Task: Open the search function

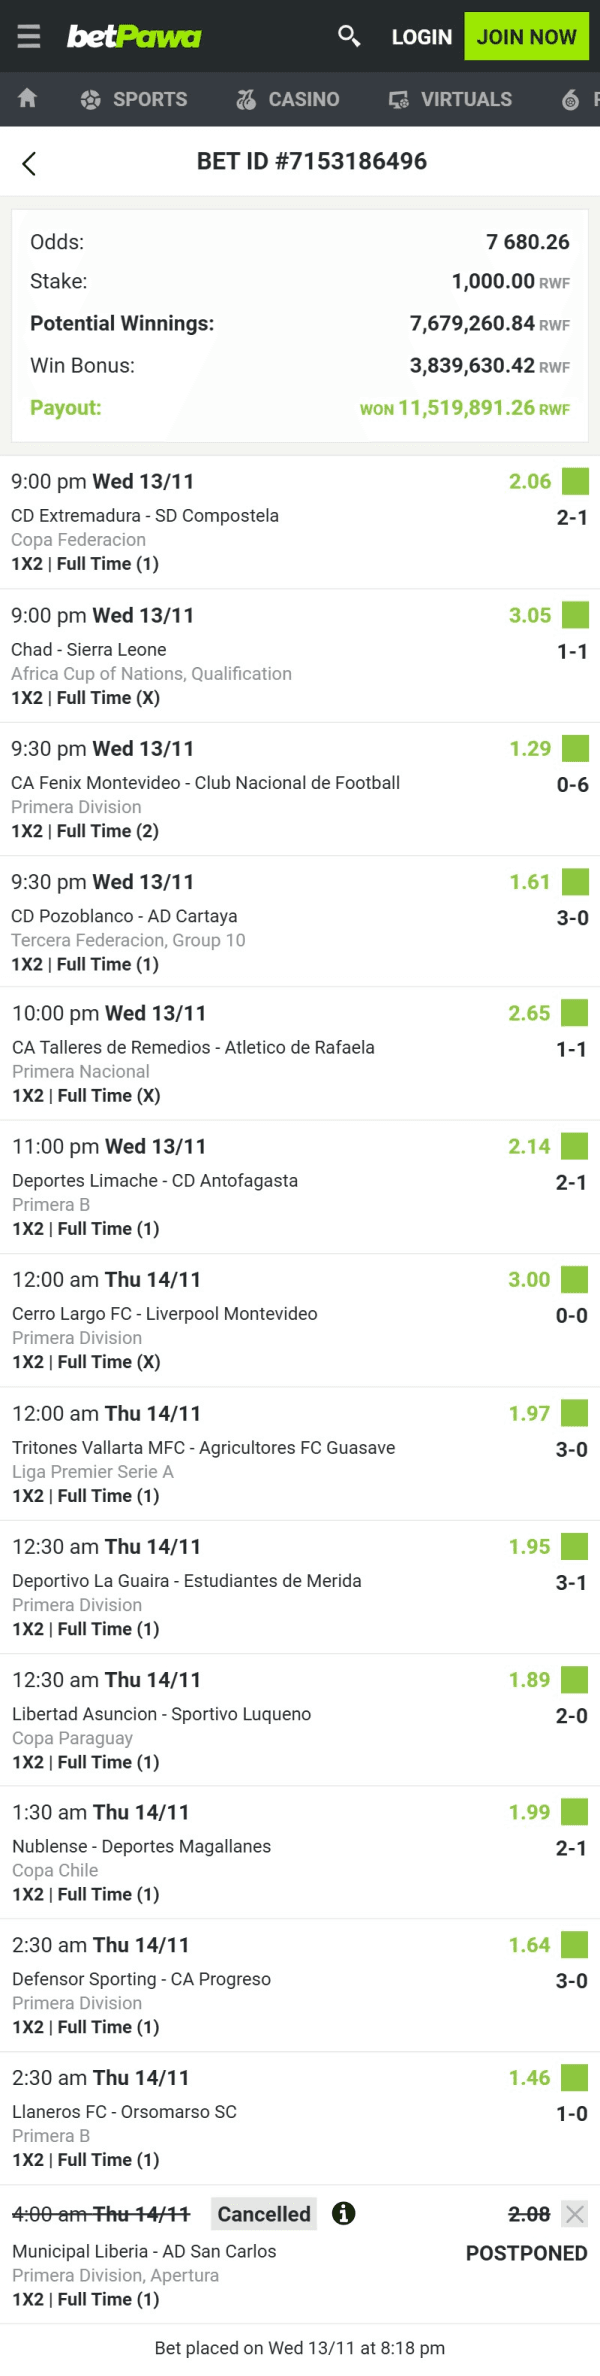Action: pos(349,36)
